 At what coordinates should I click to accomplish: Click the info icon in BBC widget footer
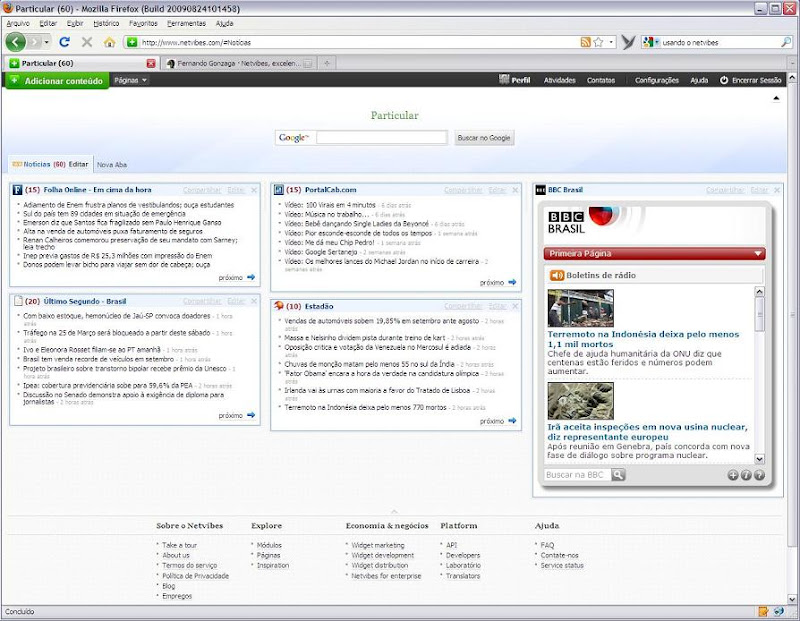point(746,475)
